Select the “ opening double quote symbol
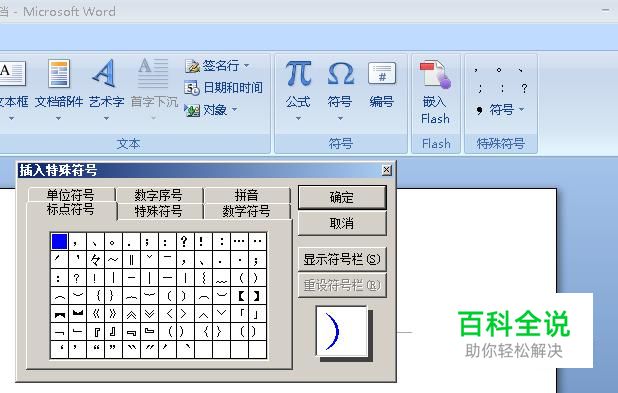This screenshot has width=618, height=393. (95, 349)
